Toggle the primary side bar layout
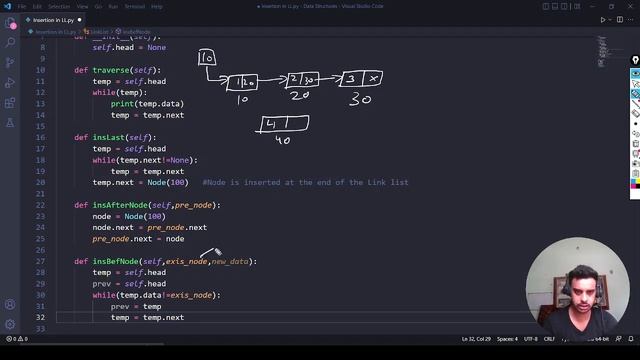The width and height of the screenshot is (640, 360). click(546, 6)
